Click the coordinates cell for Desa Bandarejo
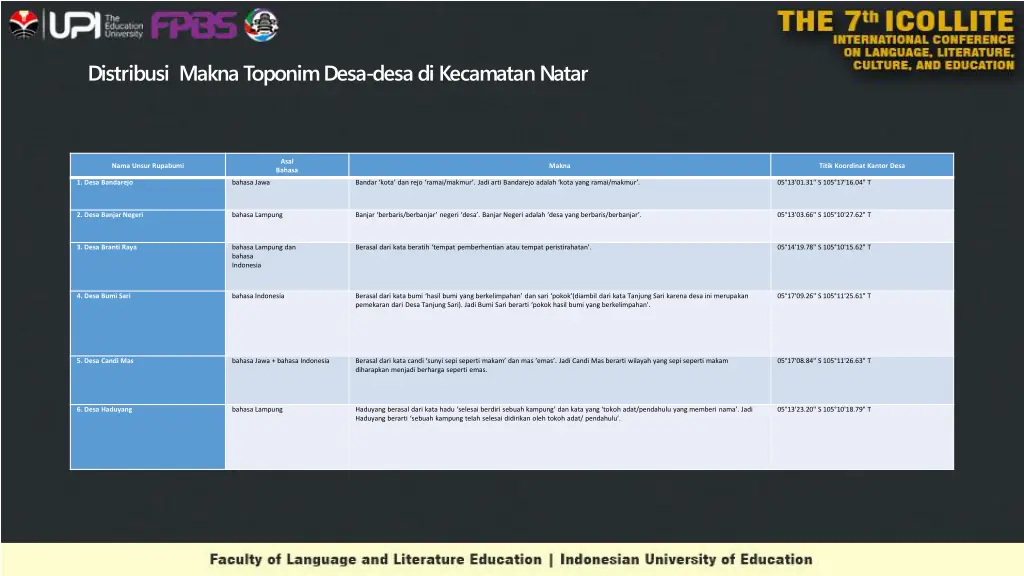Viewport: 1024px width, 576px height. (x=823, y=183)
